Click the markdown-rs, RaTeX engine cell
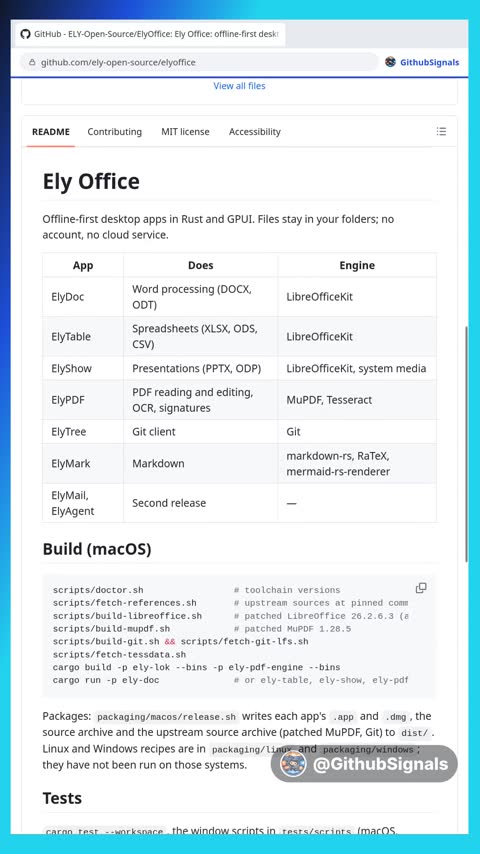 click(357, 463)
